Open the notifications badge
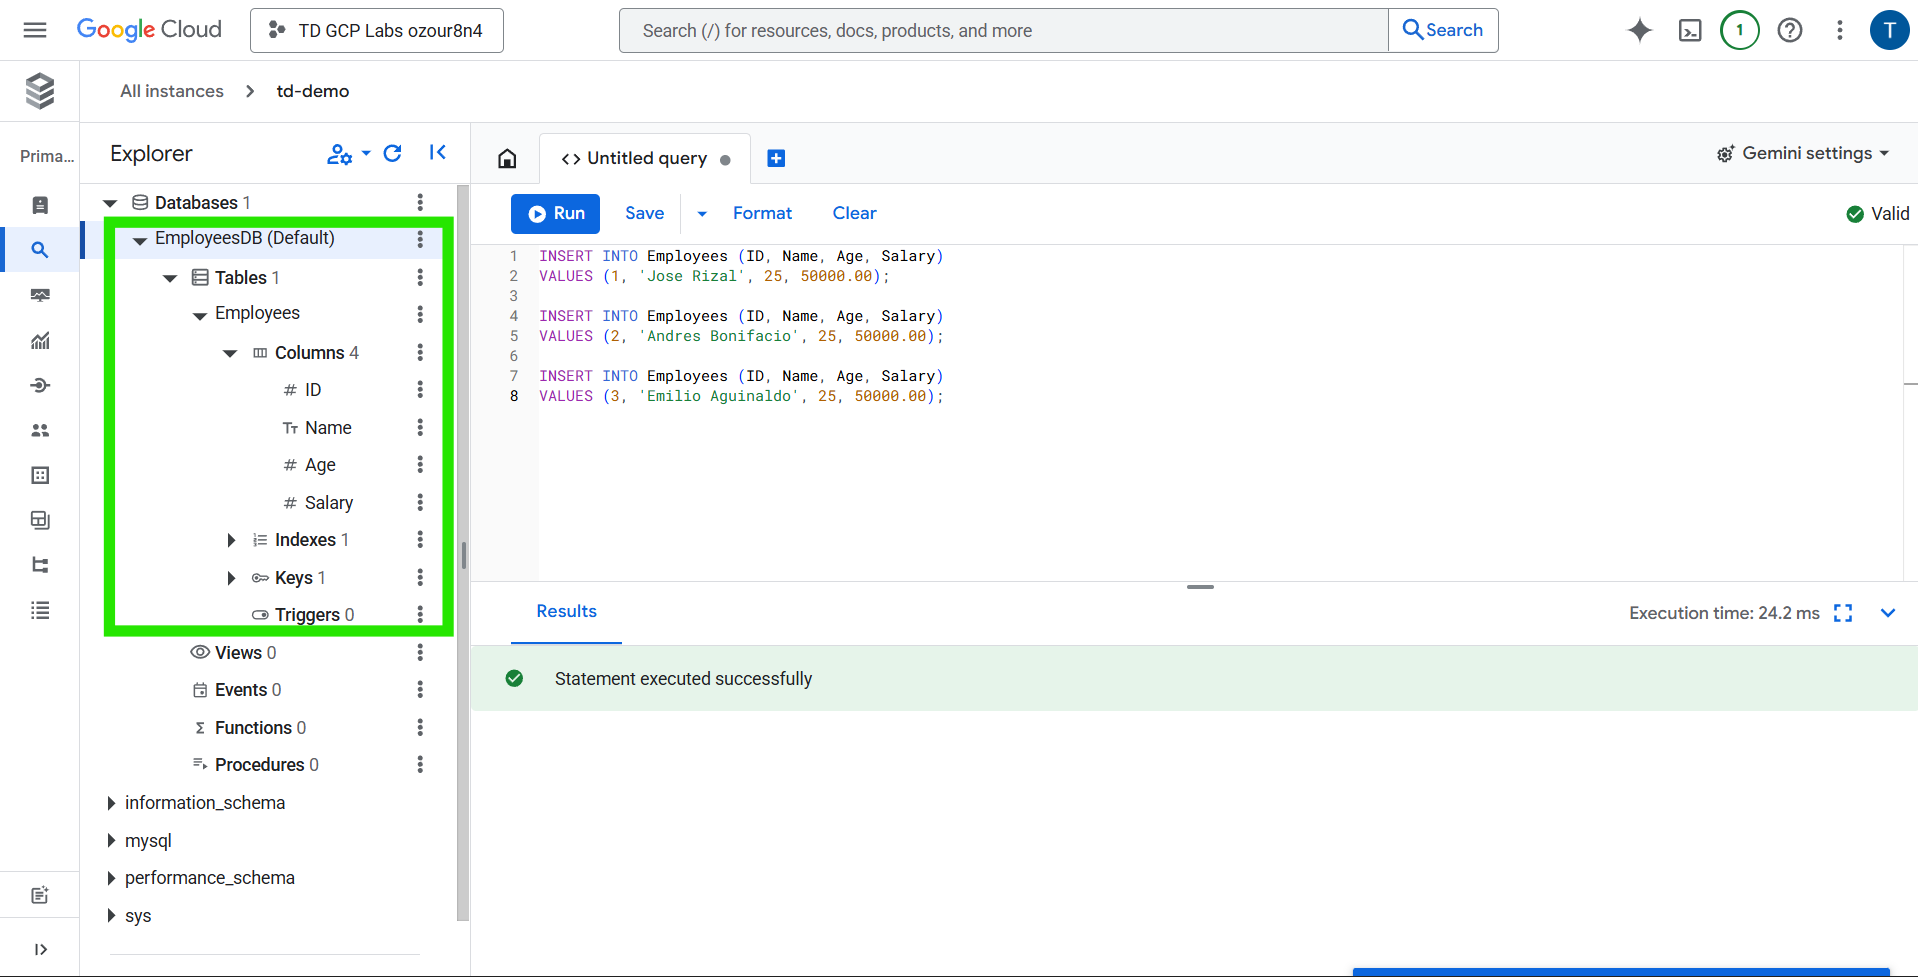 pos(1739,30)
